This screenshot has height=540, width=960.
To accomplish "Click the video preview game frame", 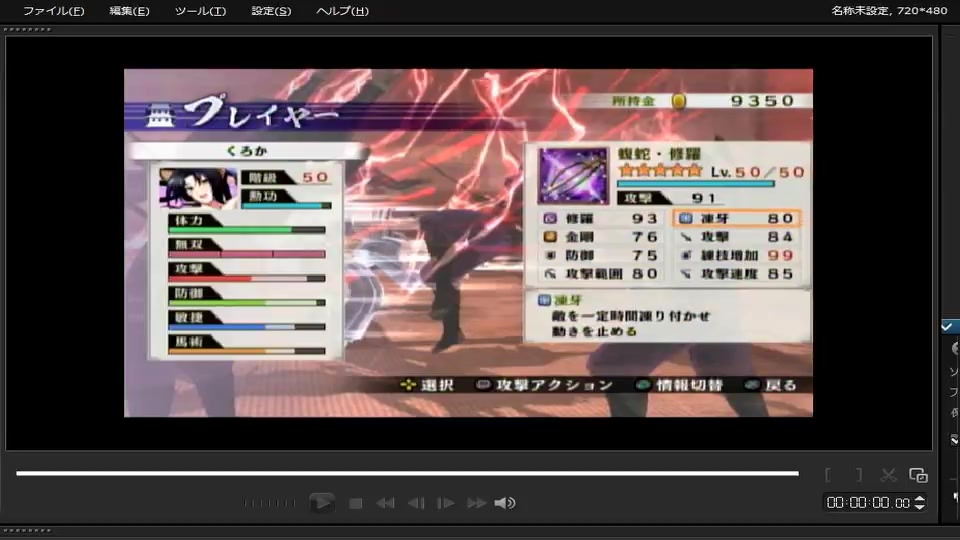I will 468,242.
